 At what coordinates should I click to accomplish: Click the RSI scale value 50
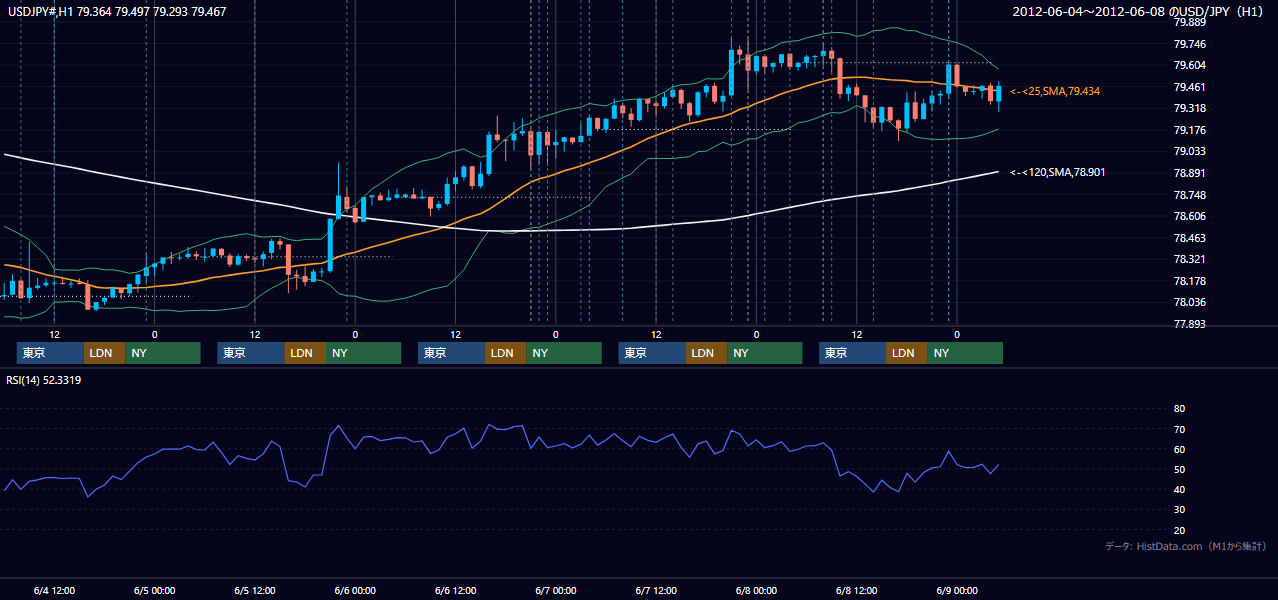coord(1179,469)
